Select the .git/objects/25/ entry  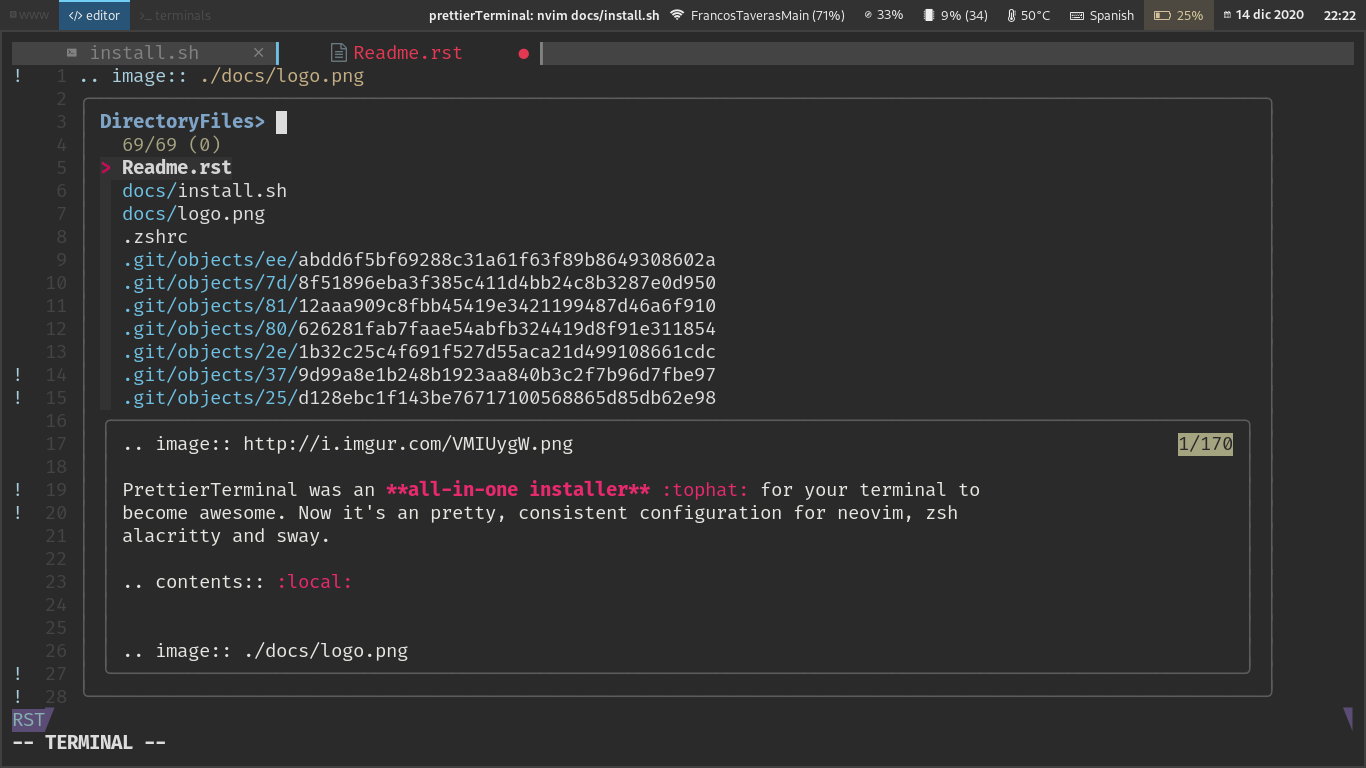click(x=419, y=398)
